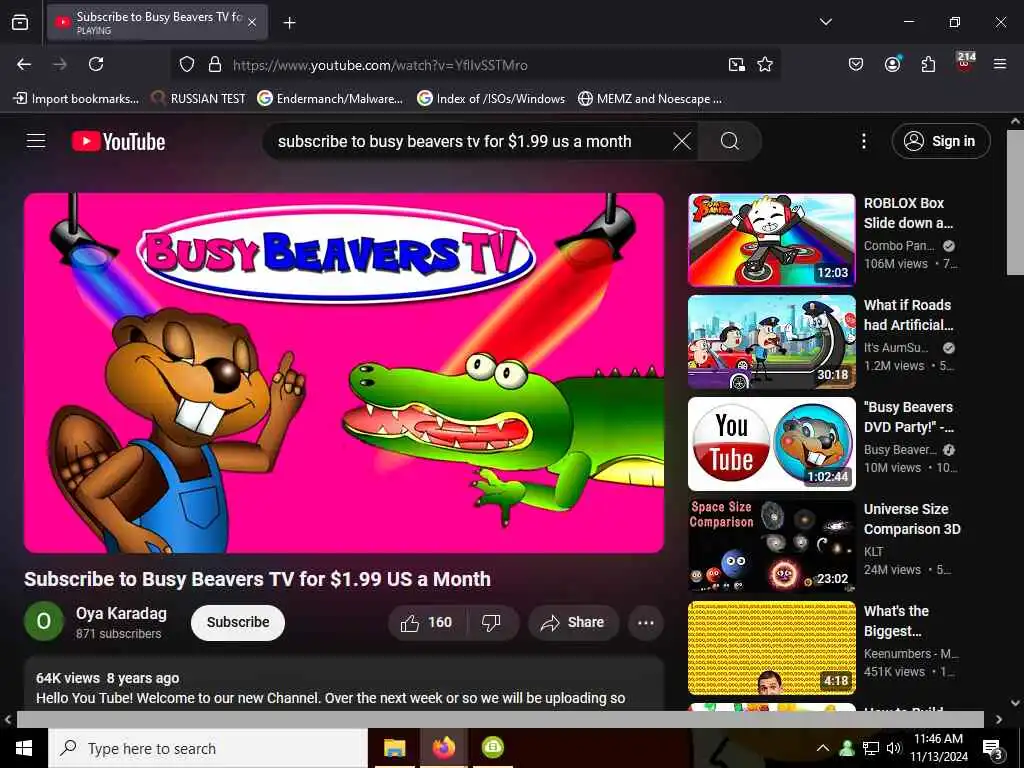Screen dimensions: 1024x768
Task: Open the taskbar clock and date
Action: point(938,748)
